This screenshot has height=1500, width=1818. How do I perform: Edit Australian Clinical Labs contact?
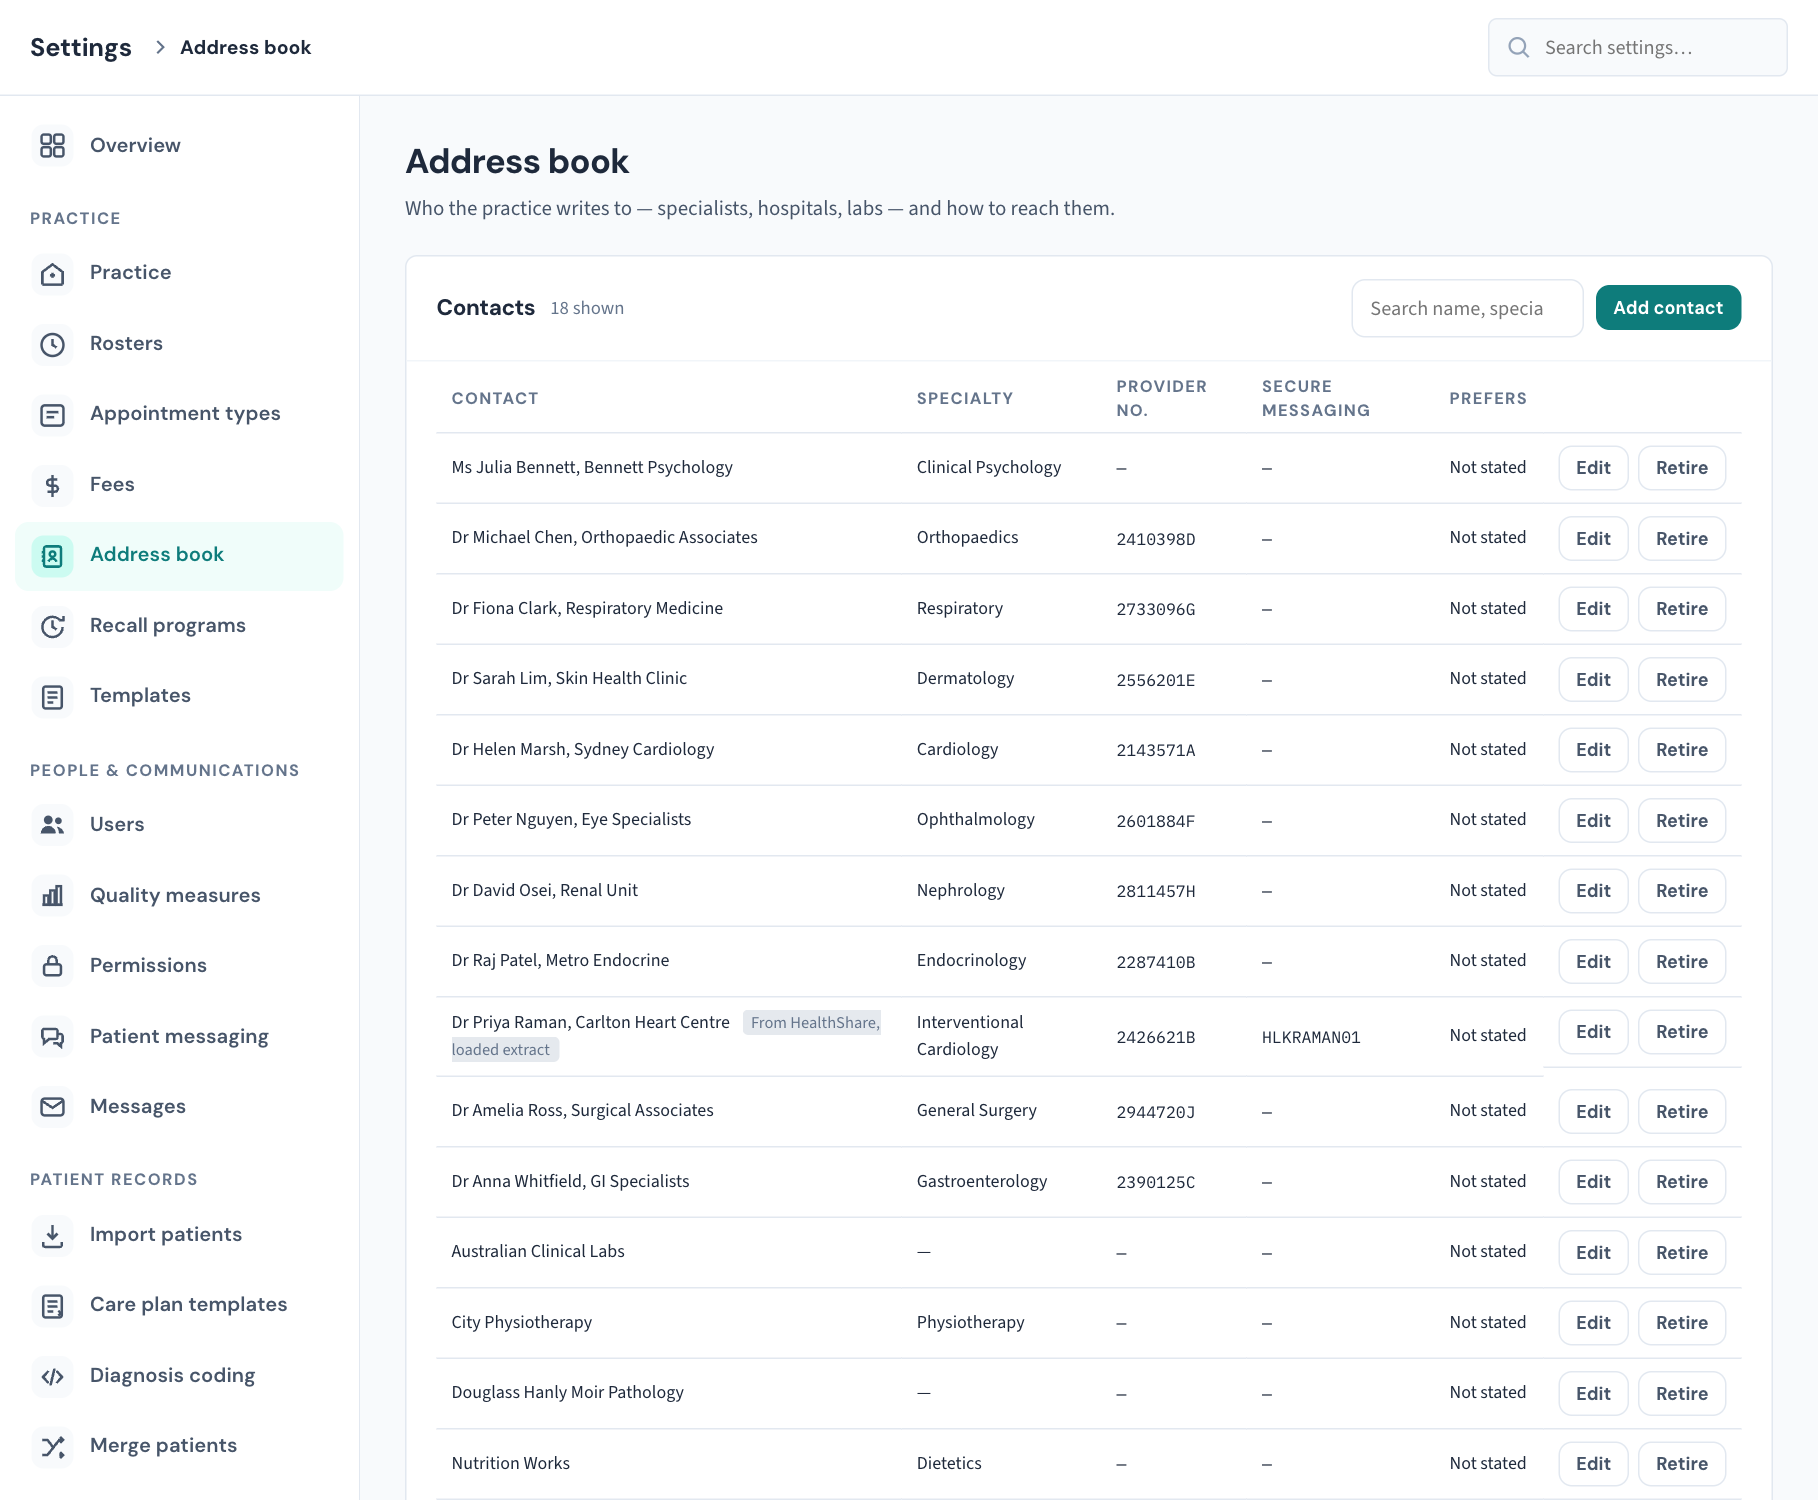1593,1253
